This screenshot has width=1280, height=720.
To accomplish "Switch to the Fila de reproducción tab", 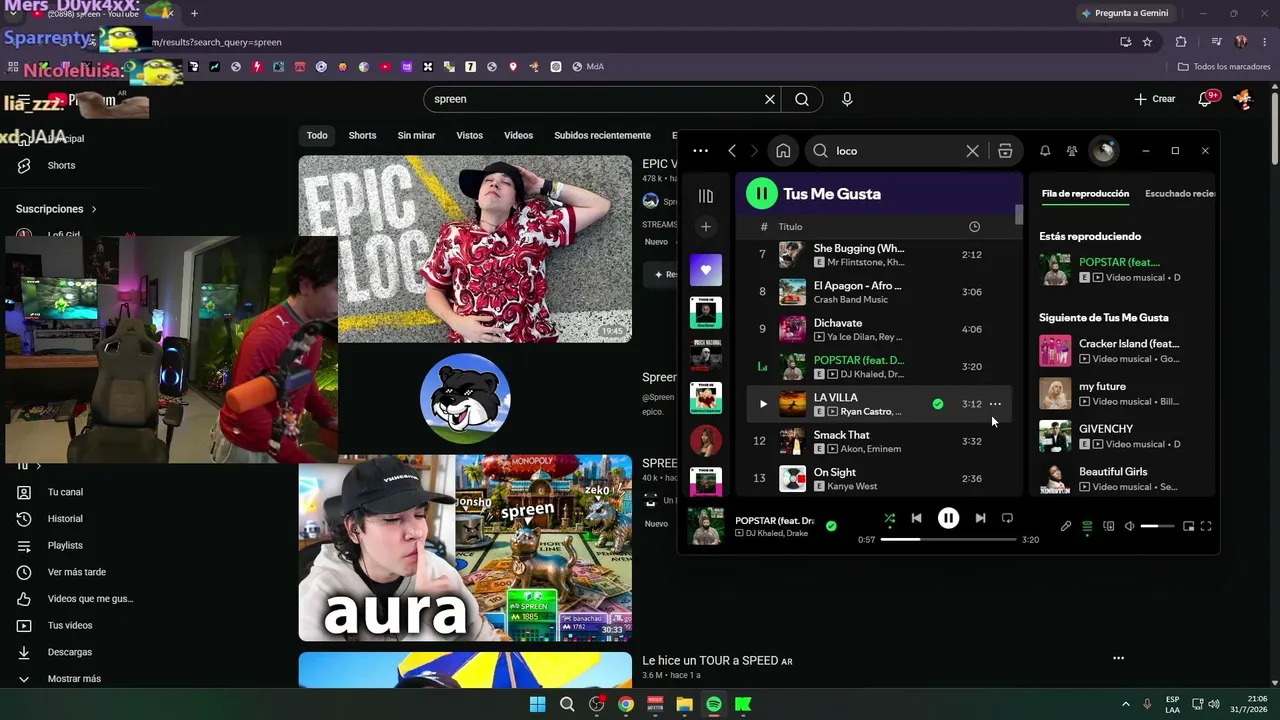I will (x=1085, y=193).
